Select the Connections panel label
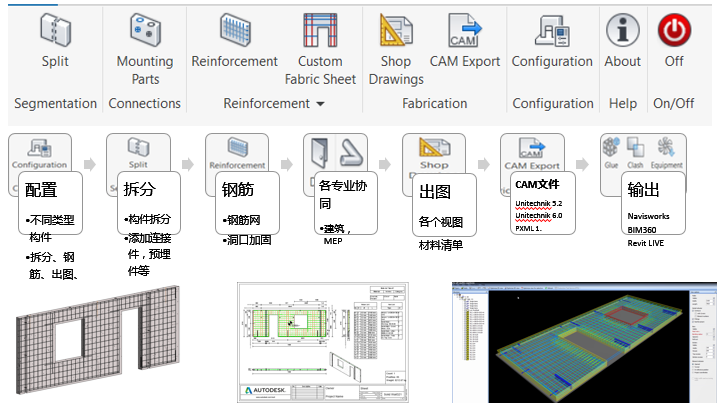This screenshot has height=408, width=724. click(145, 103)
